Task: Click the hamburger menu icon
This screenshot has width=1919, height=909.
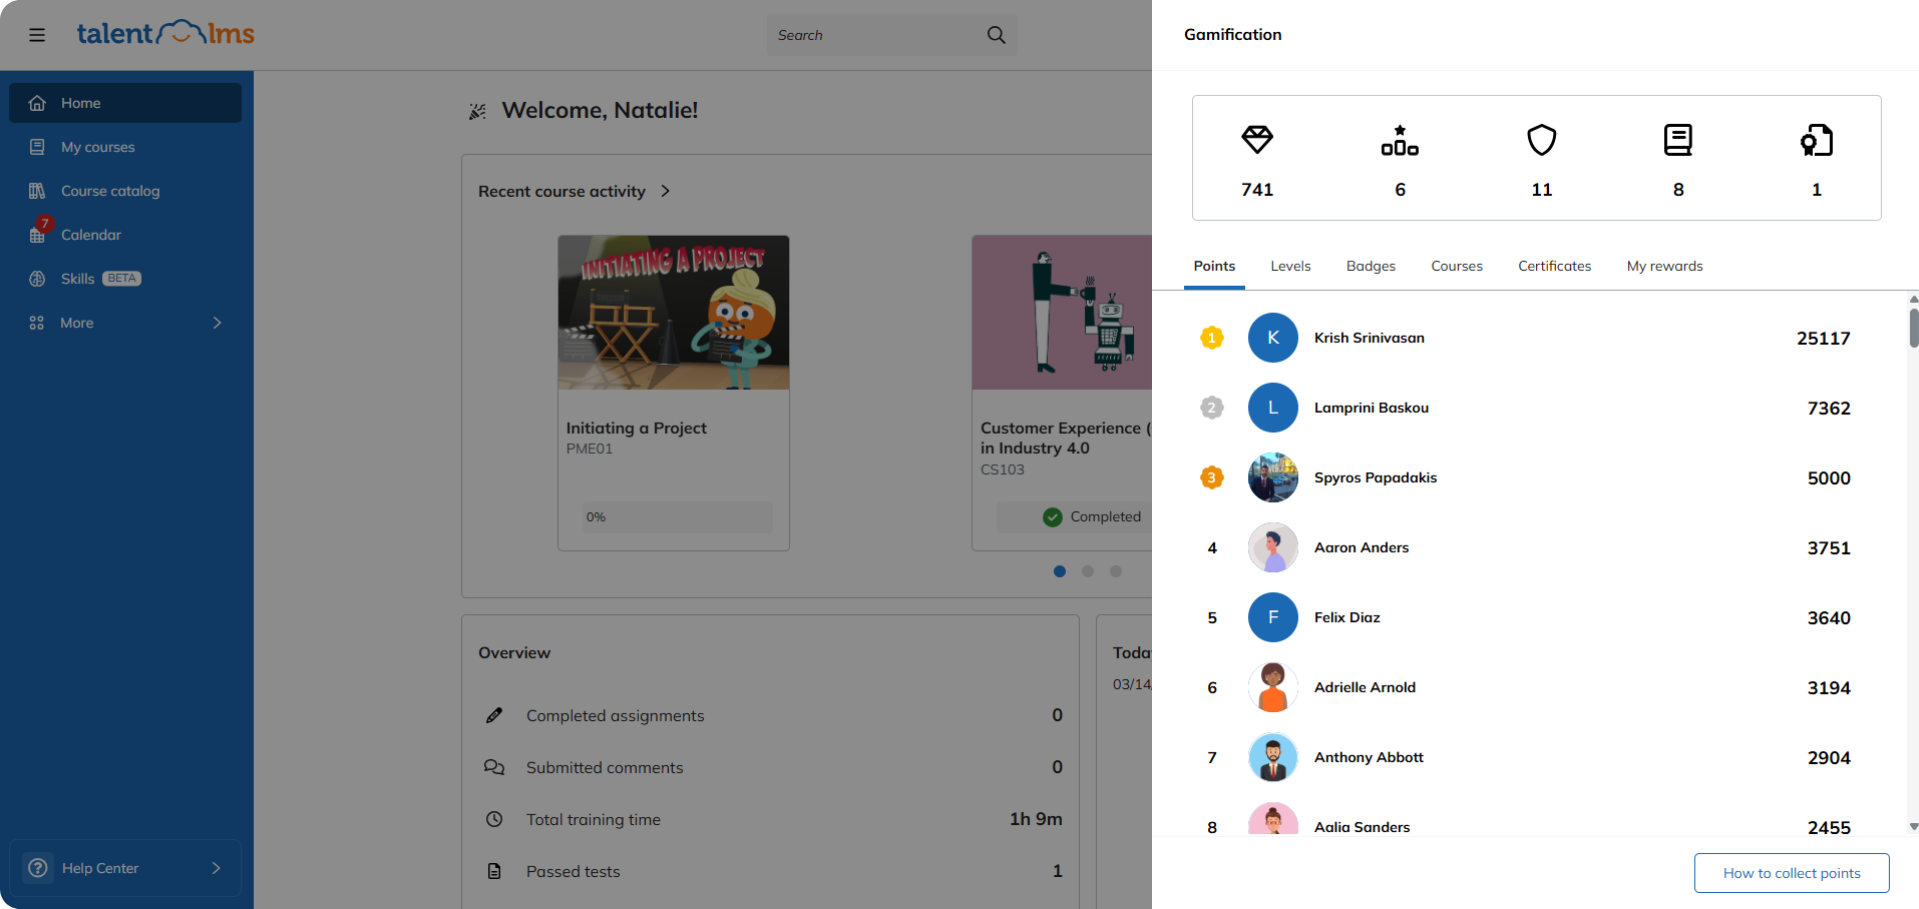Action: pyautogui.click(x=37, y=35)
